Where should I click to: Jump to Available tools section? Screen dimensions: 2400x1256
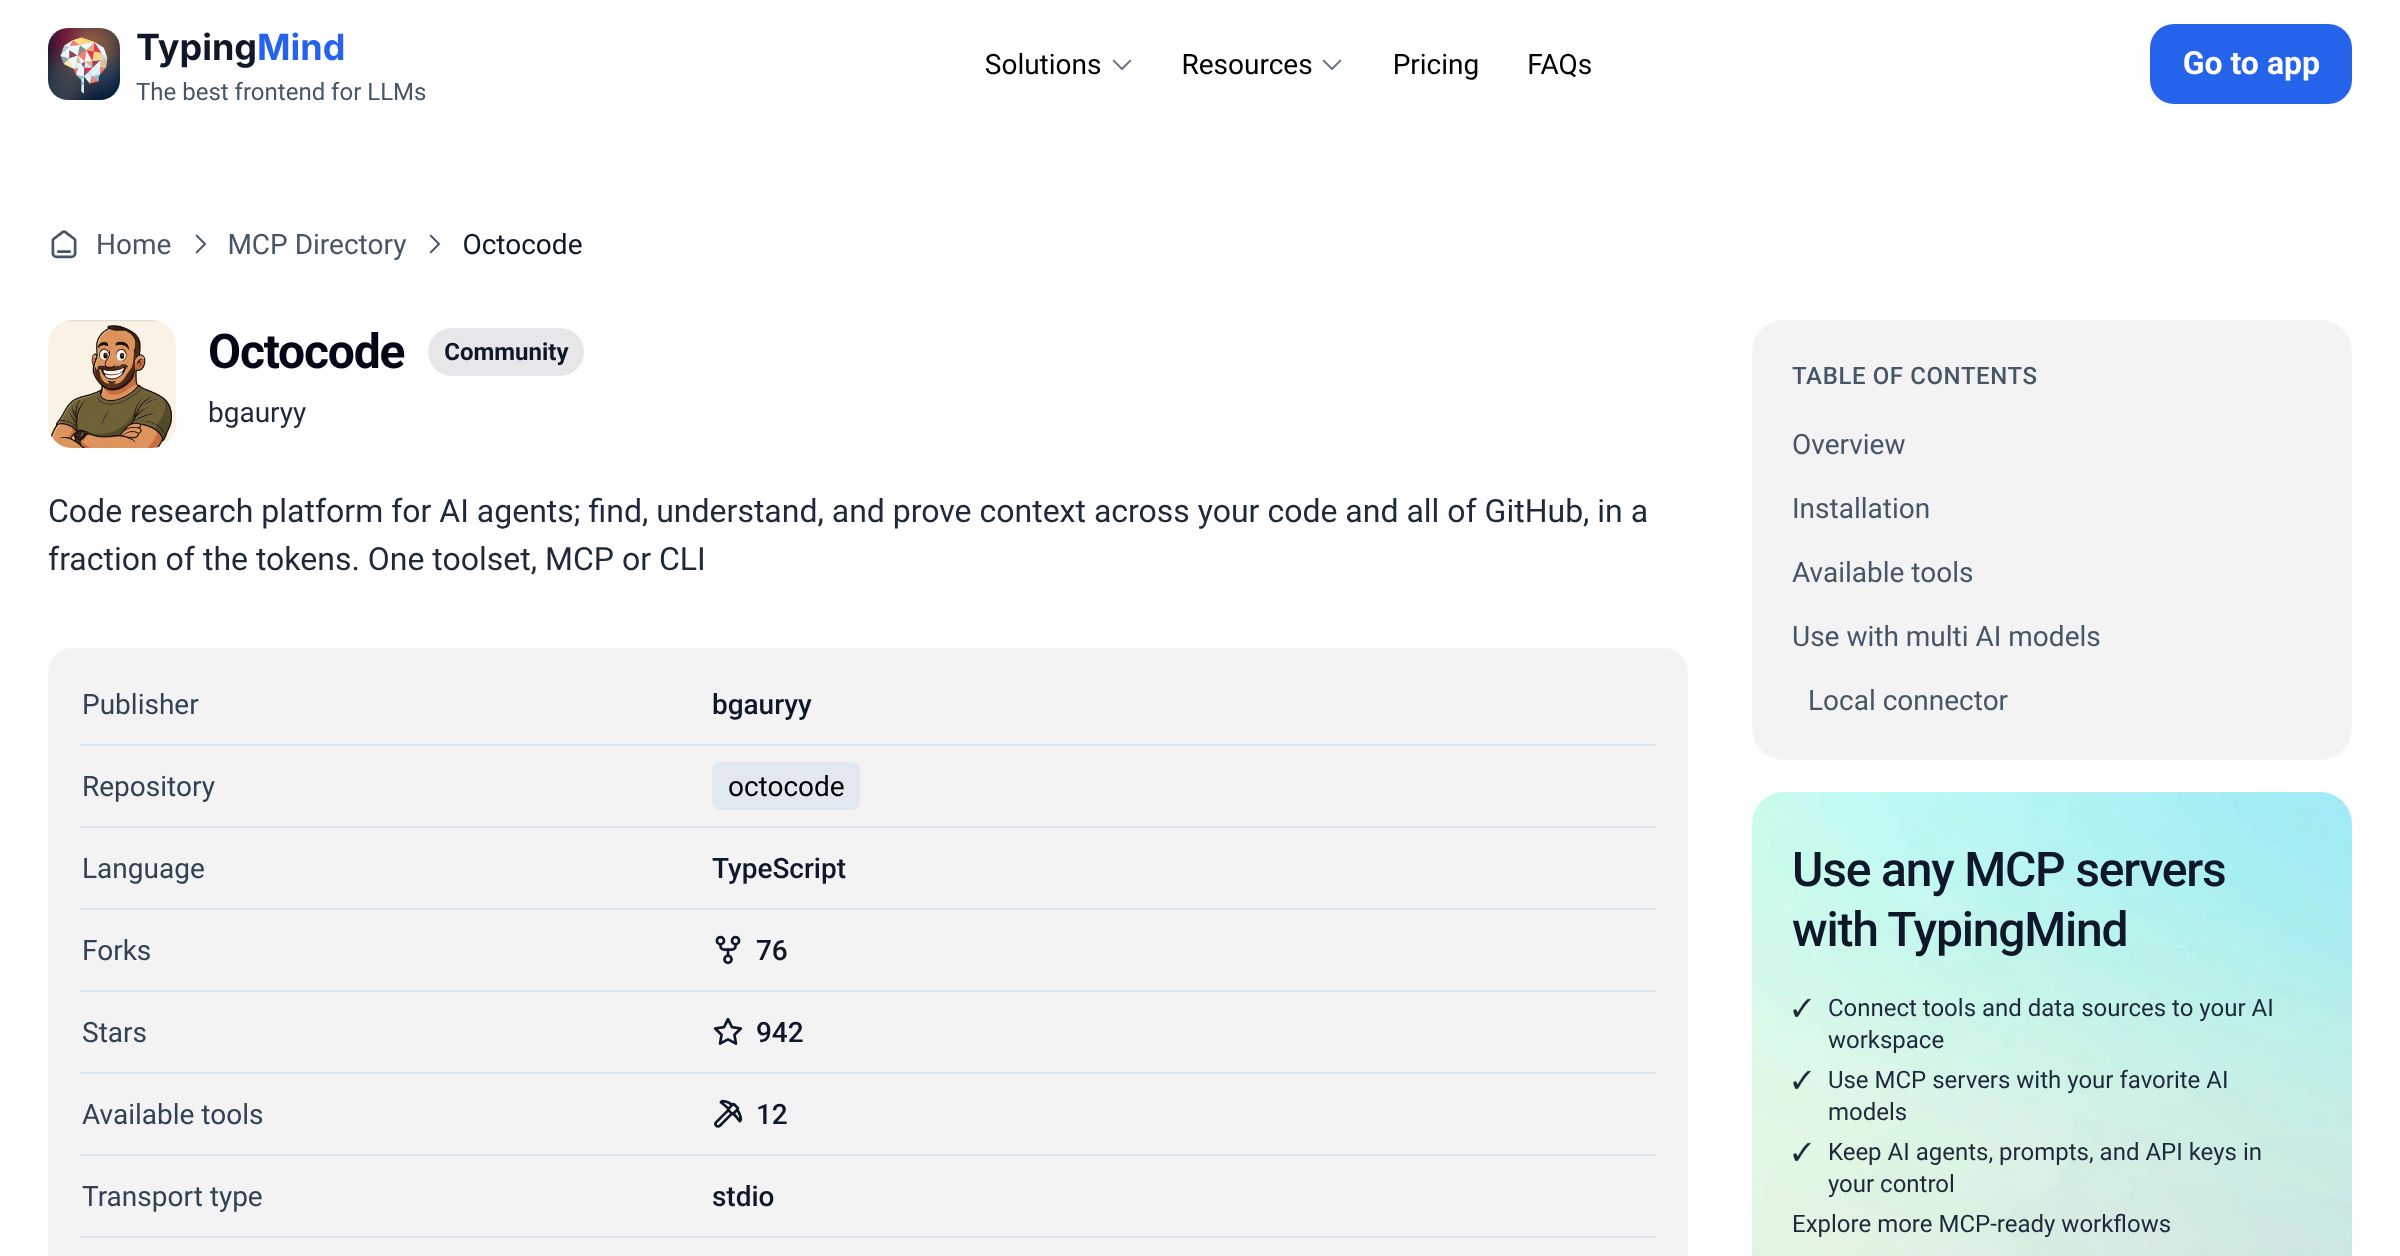pos(1882,572)
